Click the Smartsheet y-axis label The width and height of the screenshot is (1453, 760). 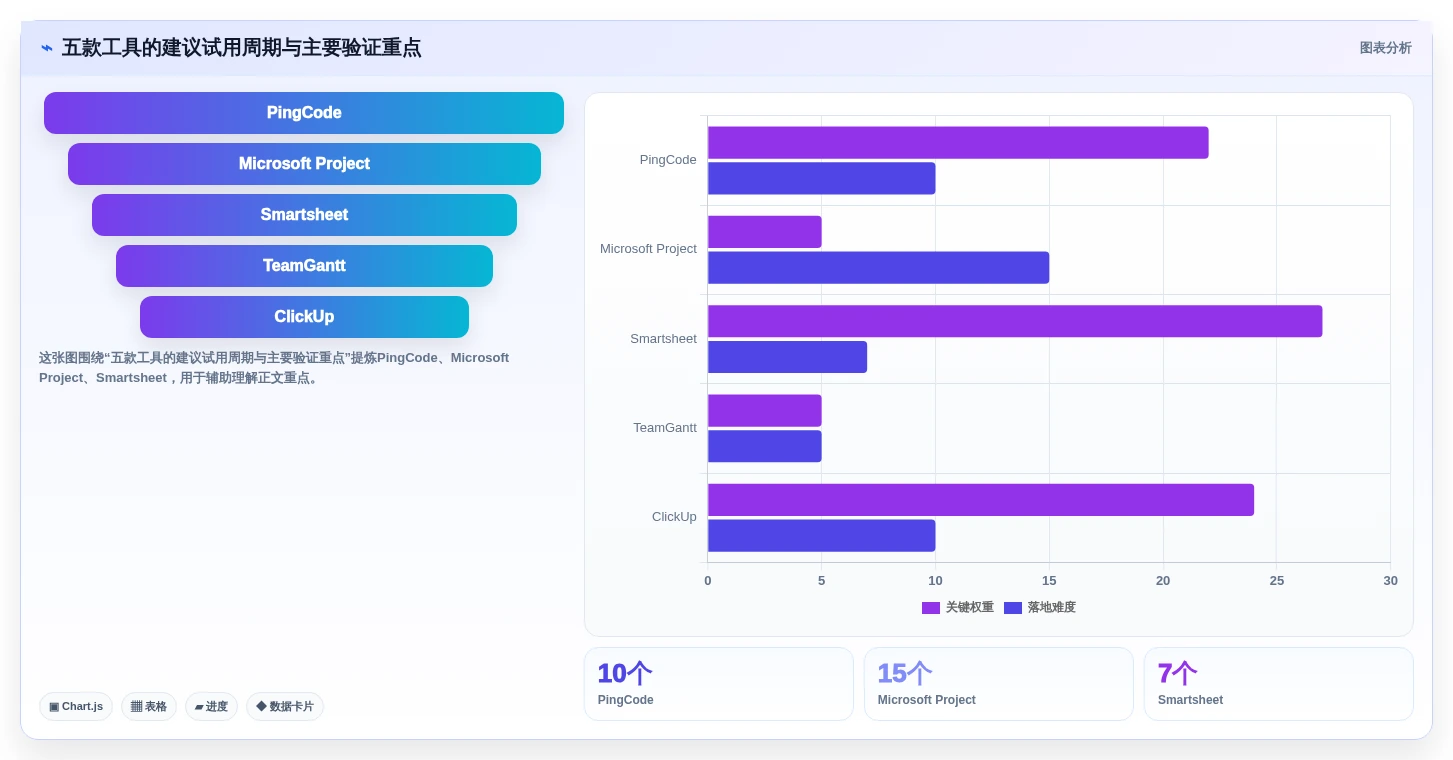(x=663, y=339)
